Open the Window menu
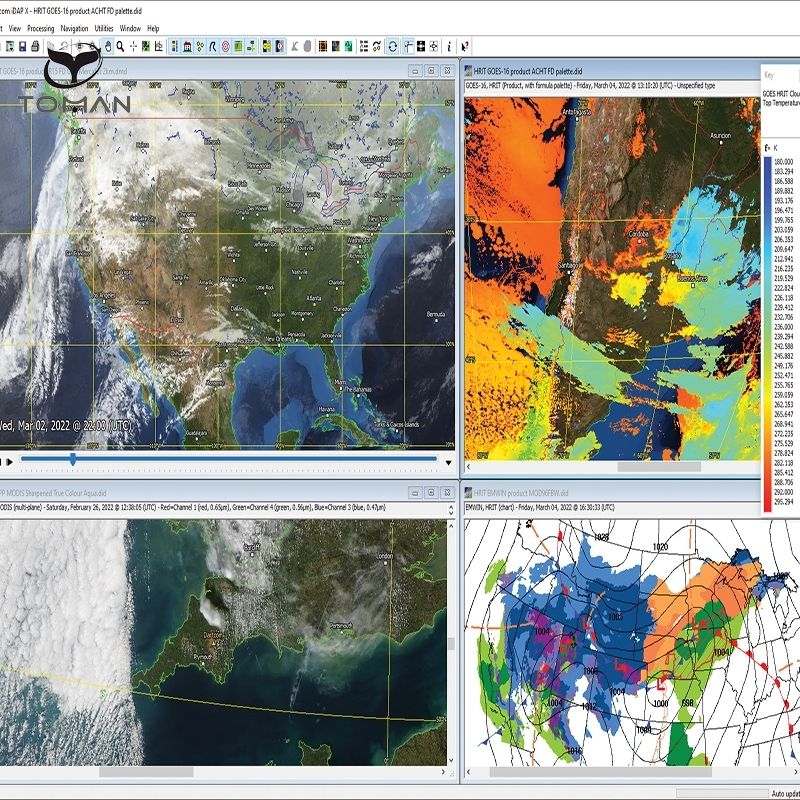This screenshot has width=800, height=800. 130,29
